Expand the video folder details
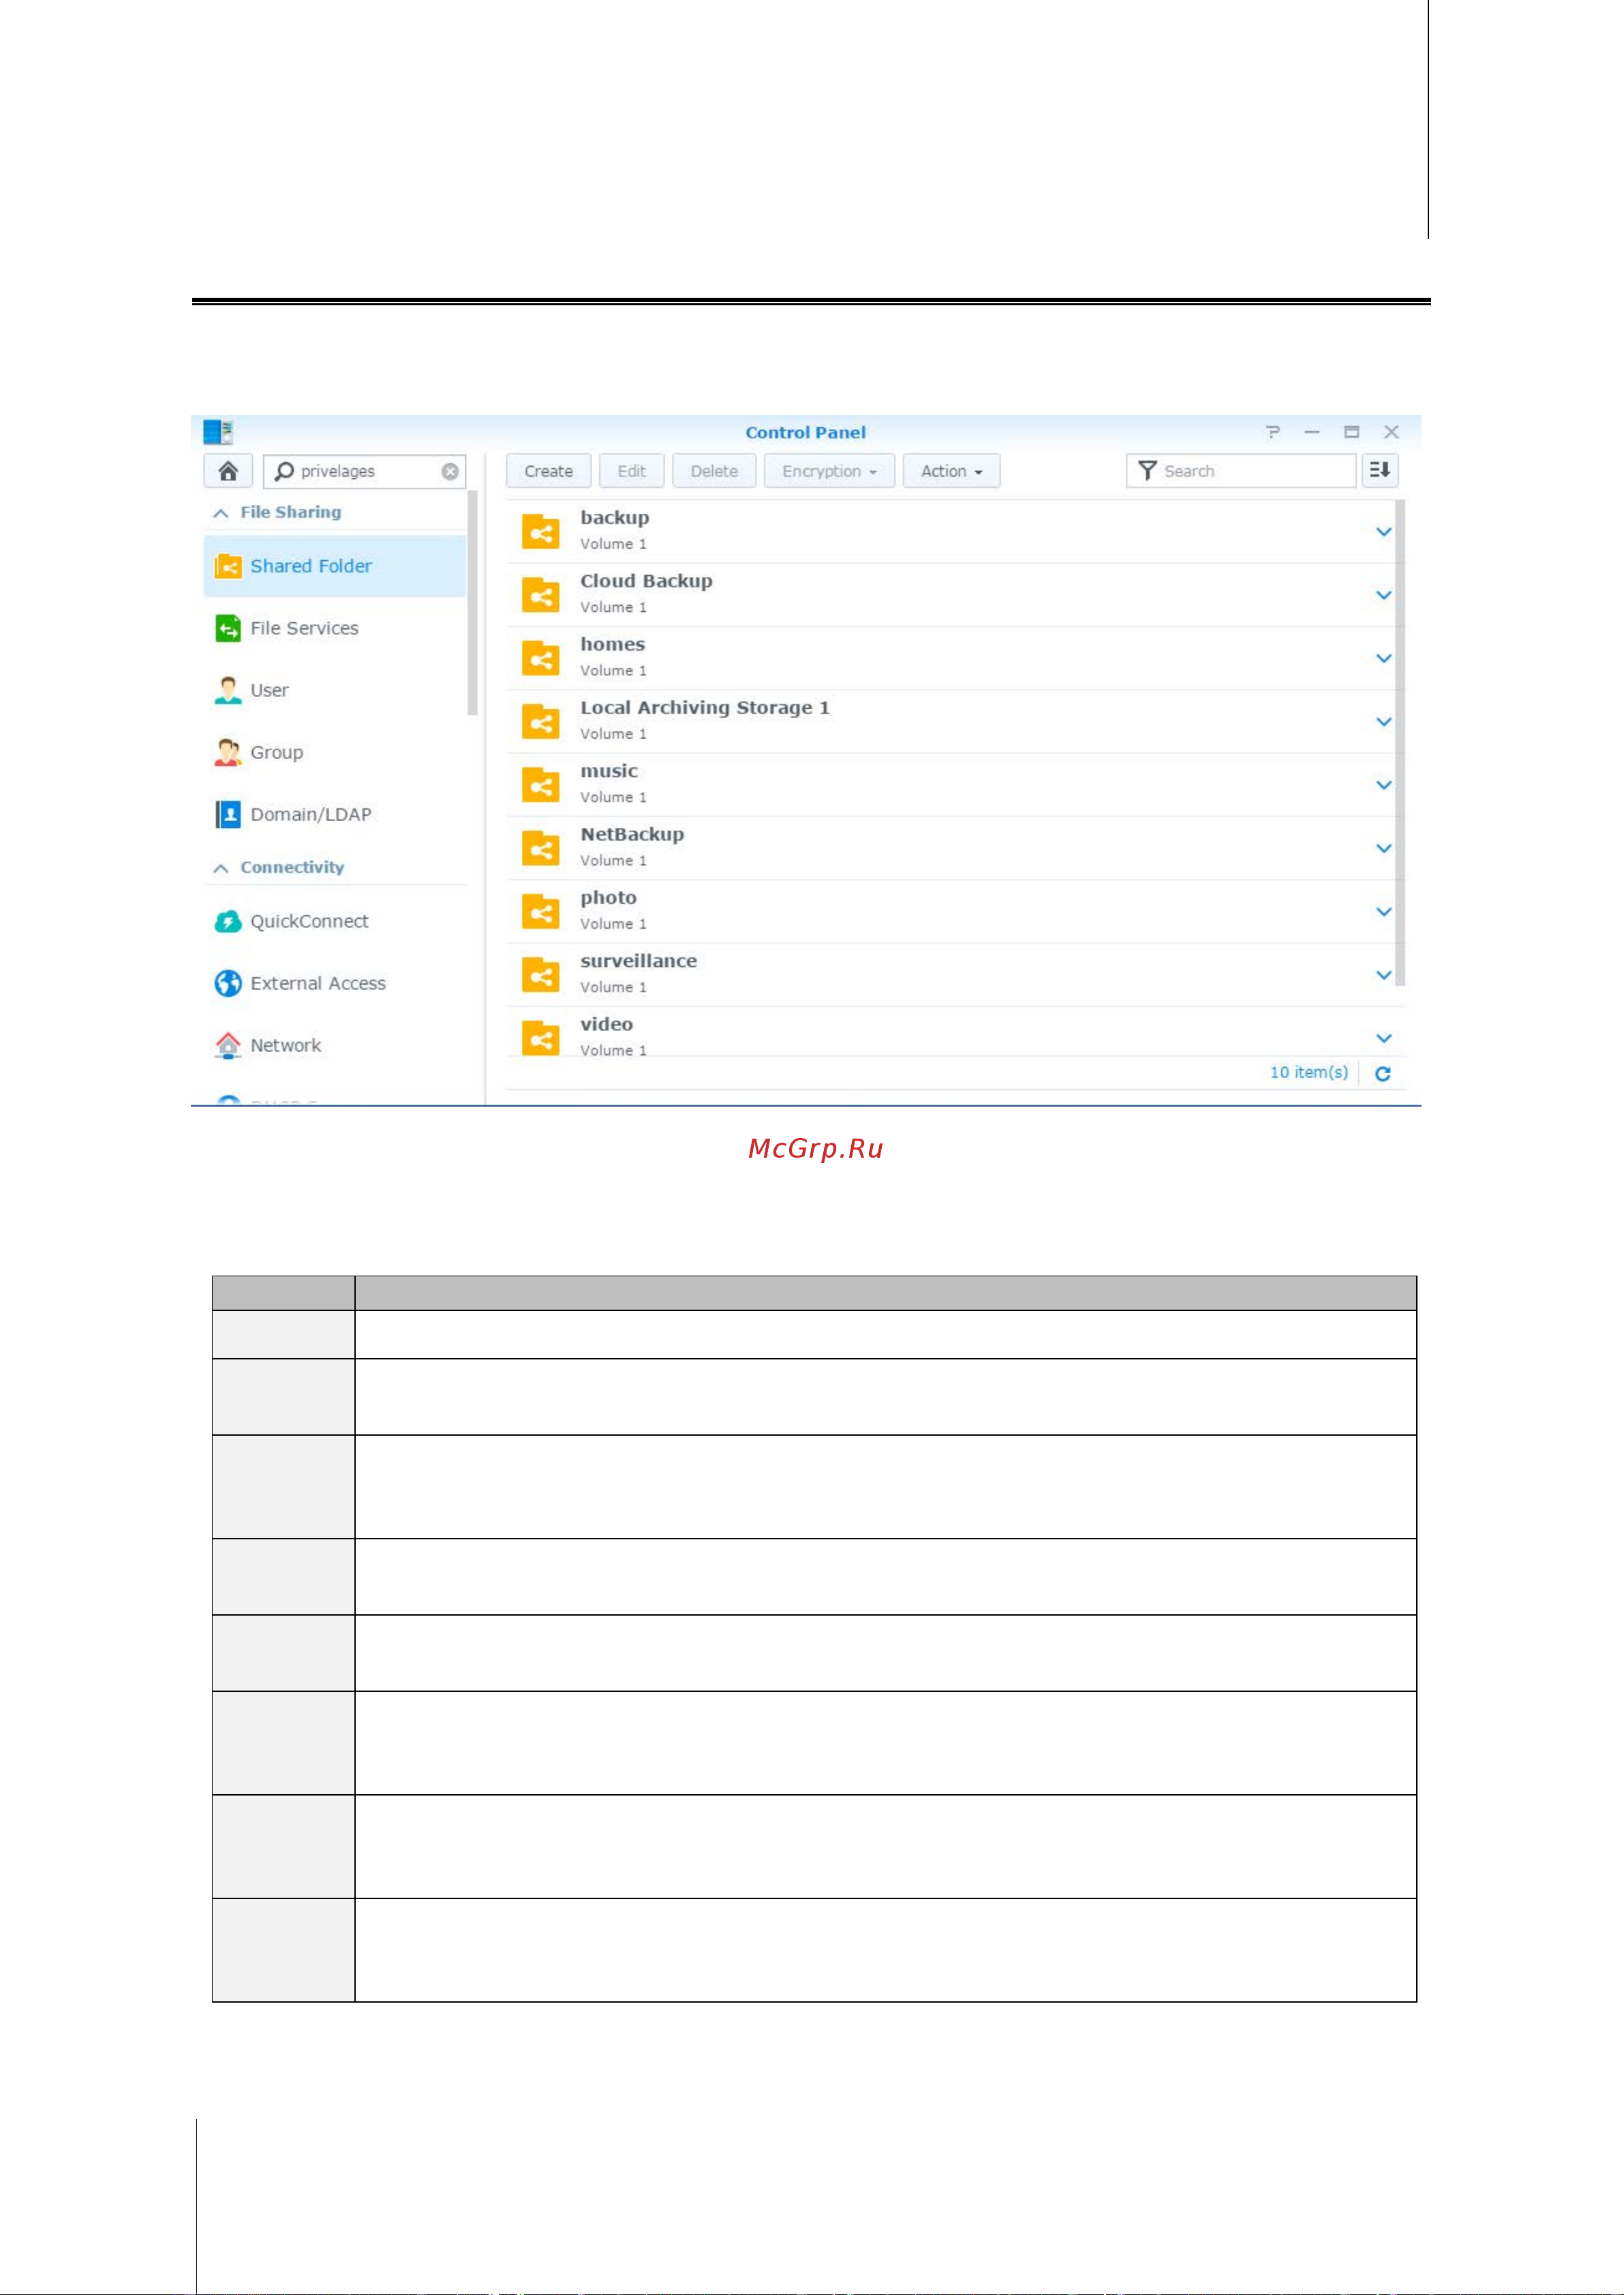This screenshot has width=1624, height=2295. click(1384, 1038)
